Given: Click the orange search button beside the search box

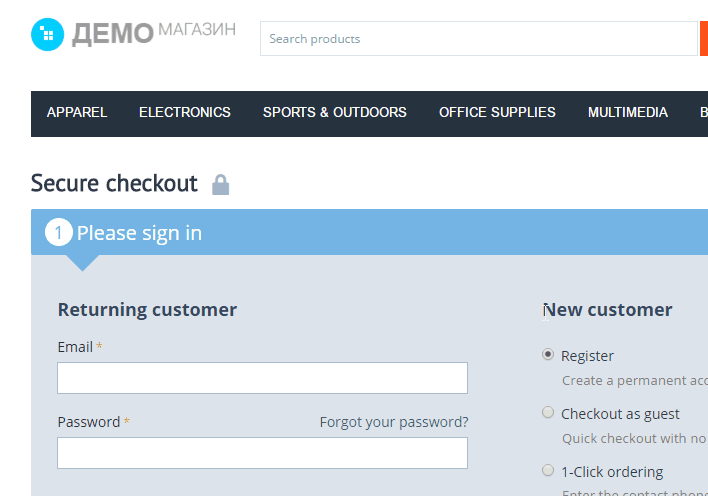Looking at the screenshot, I should [x=703, y=38].
